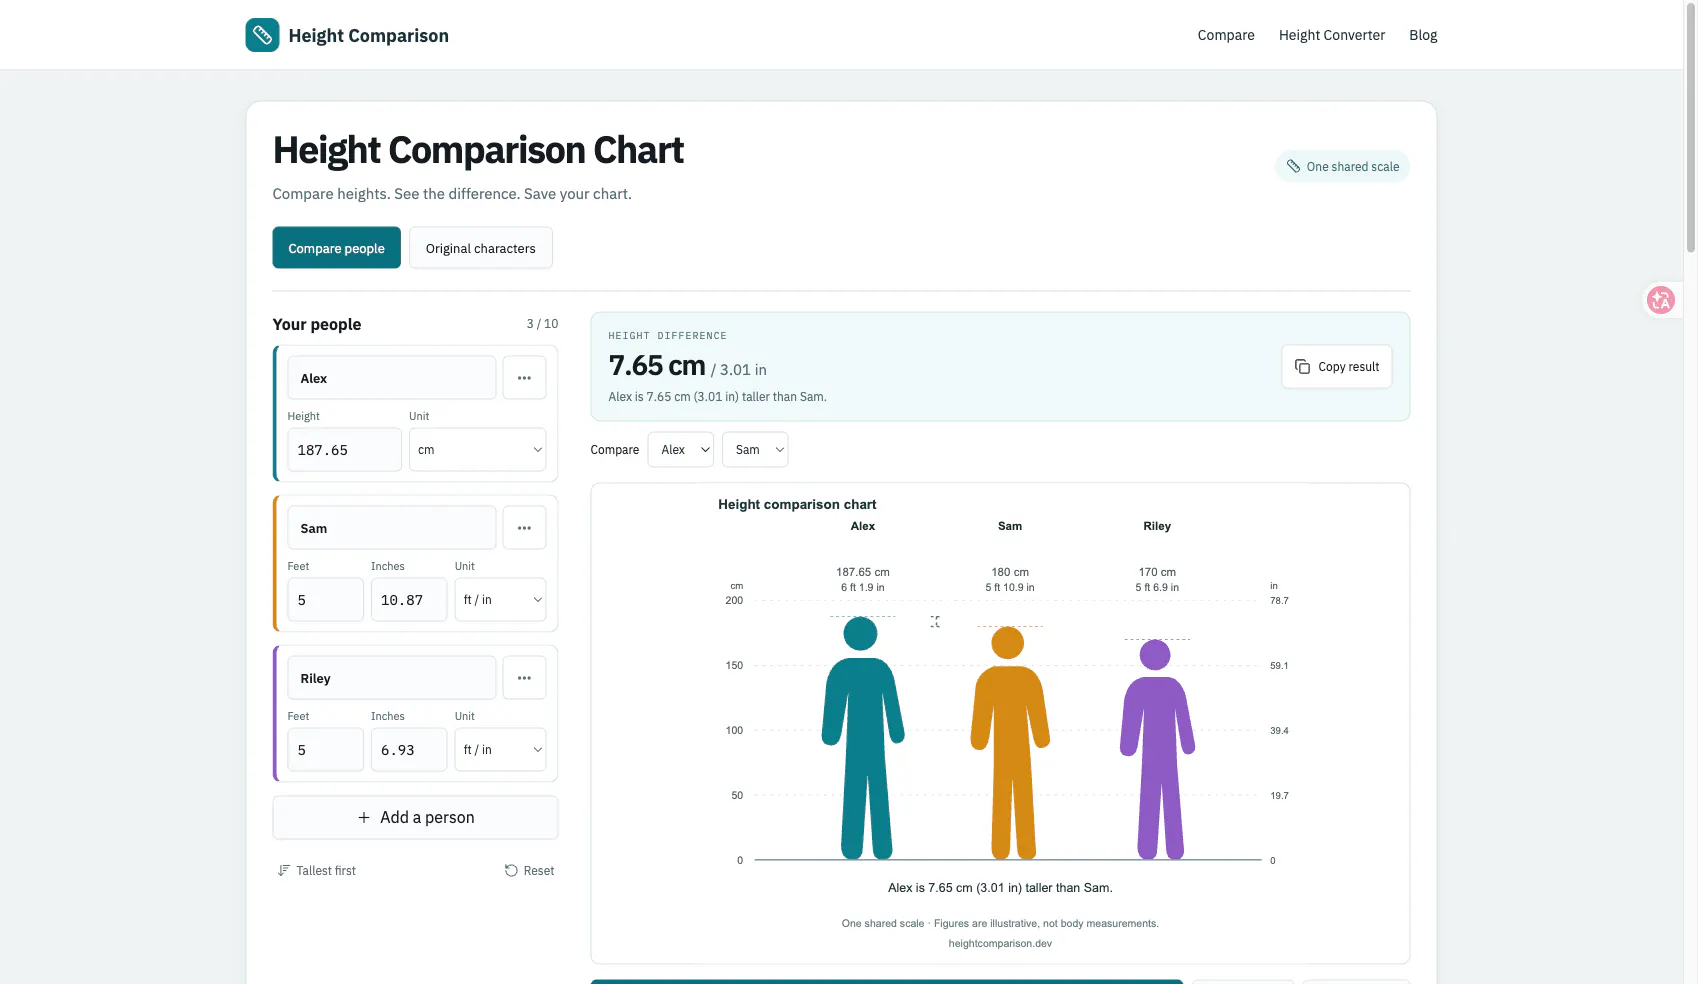Click the Sam name field
The width and height of the screenshot is (1698, 984).
coord(392,528)
